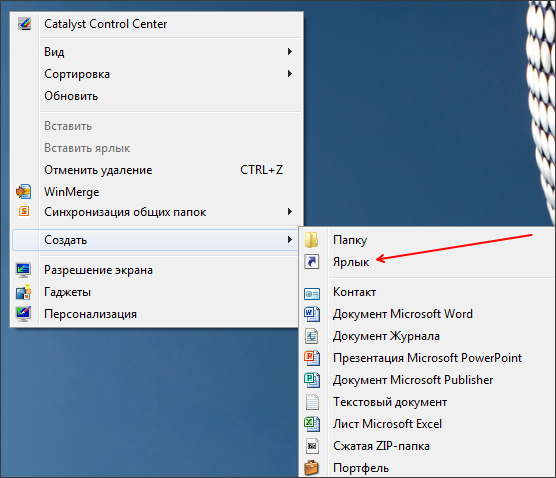
Task: Click the WinMerge icon
Action: coord(23,192)
